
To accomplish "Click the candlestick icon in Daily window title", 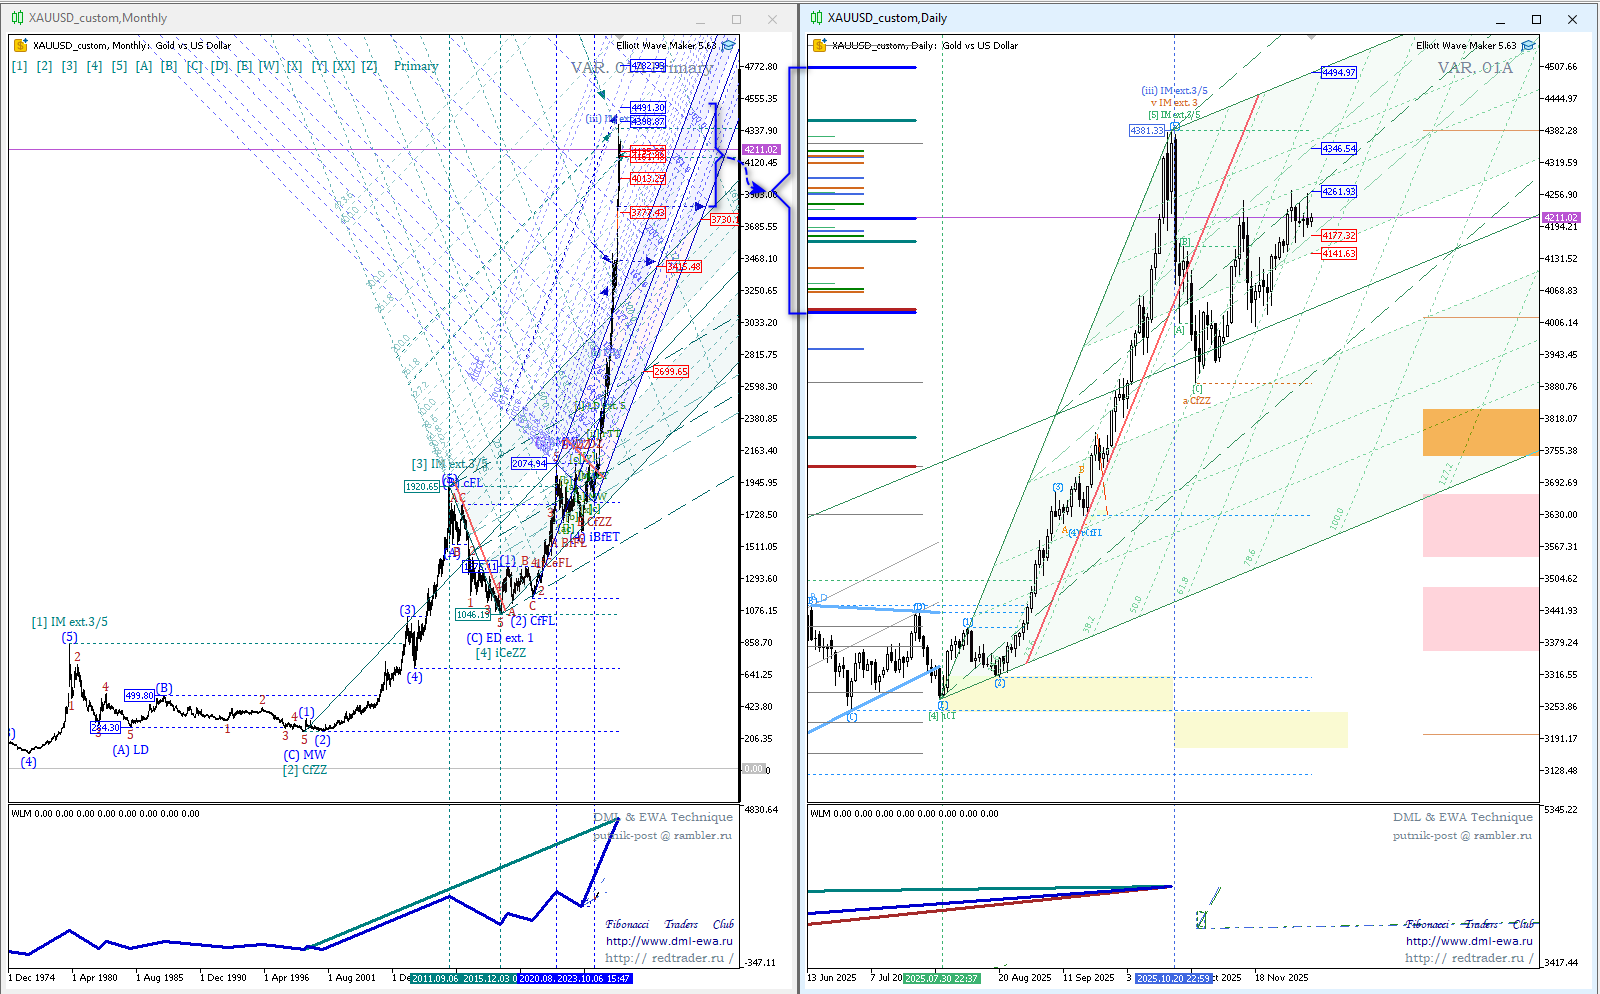I will click(816, 18).
